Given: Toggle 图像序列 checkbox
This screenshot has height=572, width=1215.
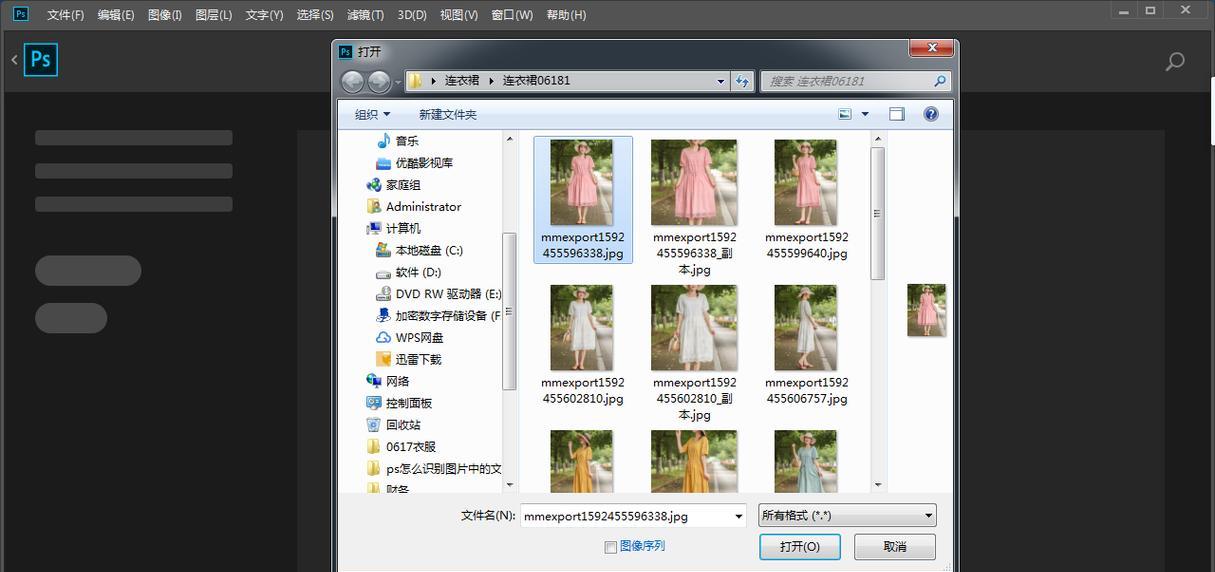Looking at the screenshot, I should click(610, 547).
